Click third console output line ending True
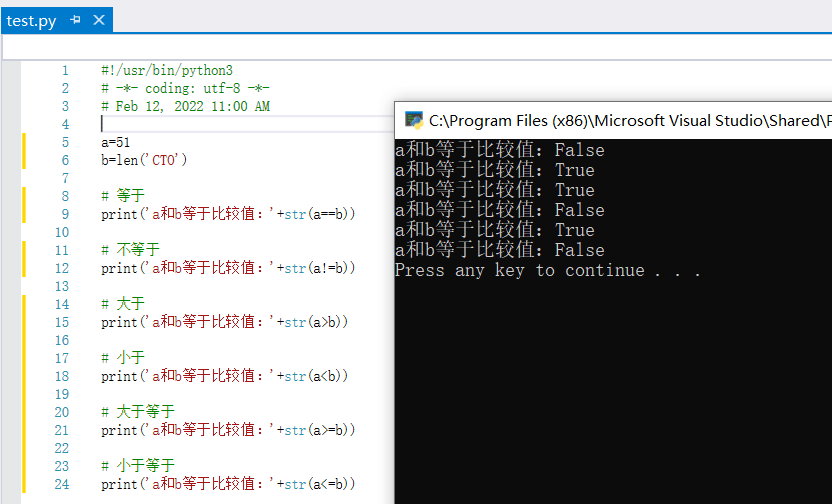This screenshot has height=504, width=832. pos(495,190)
